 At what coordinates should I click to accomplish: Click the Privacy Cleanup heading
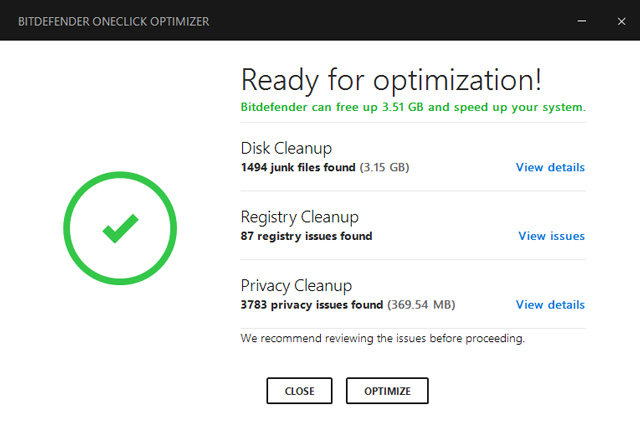pyautogui.click(x=296, y=286)
